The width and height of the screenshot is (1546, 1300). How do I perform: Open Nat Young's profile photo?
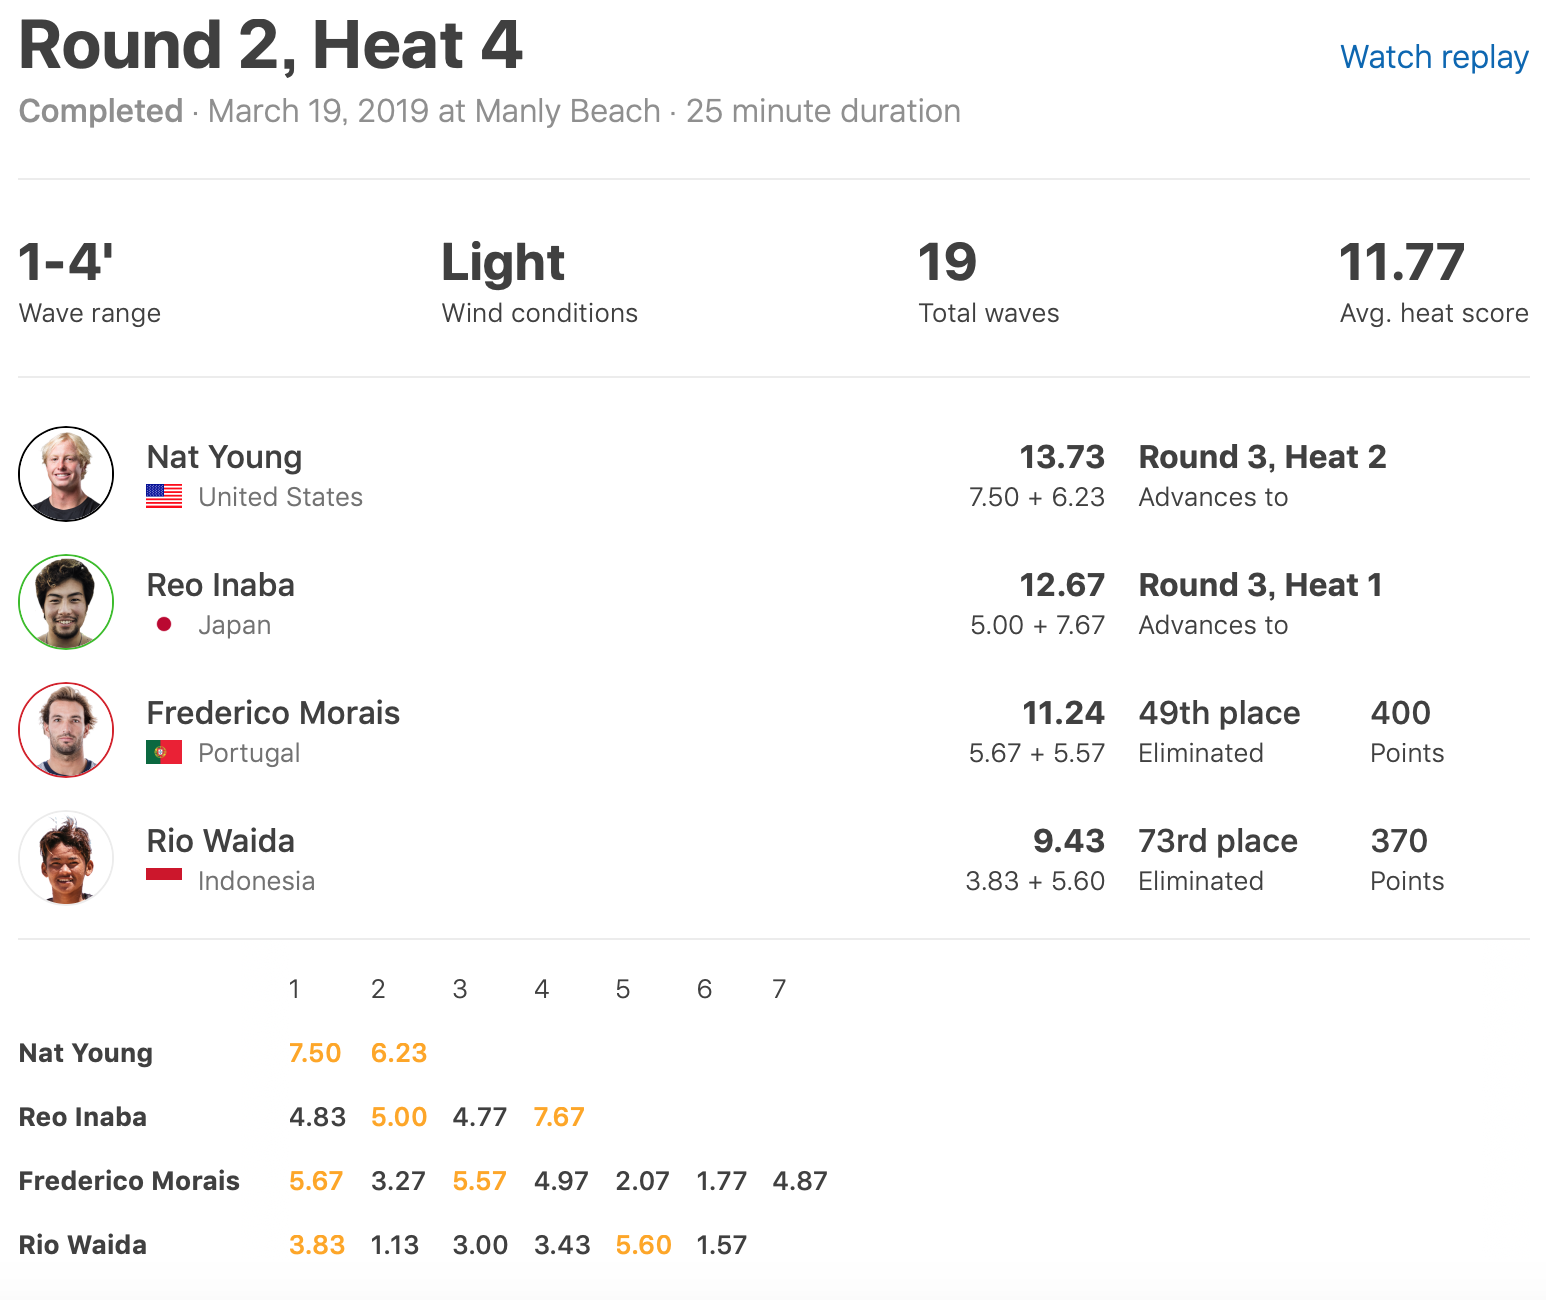pos(66,474)
